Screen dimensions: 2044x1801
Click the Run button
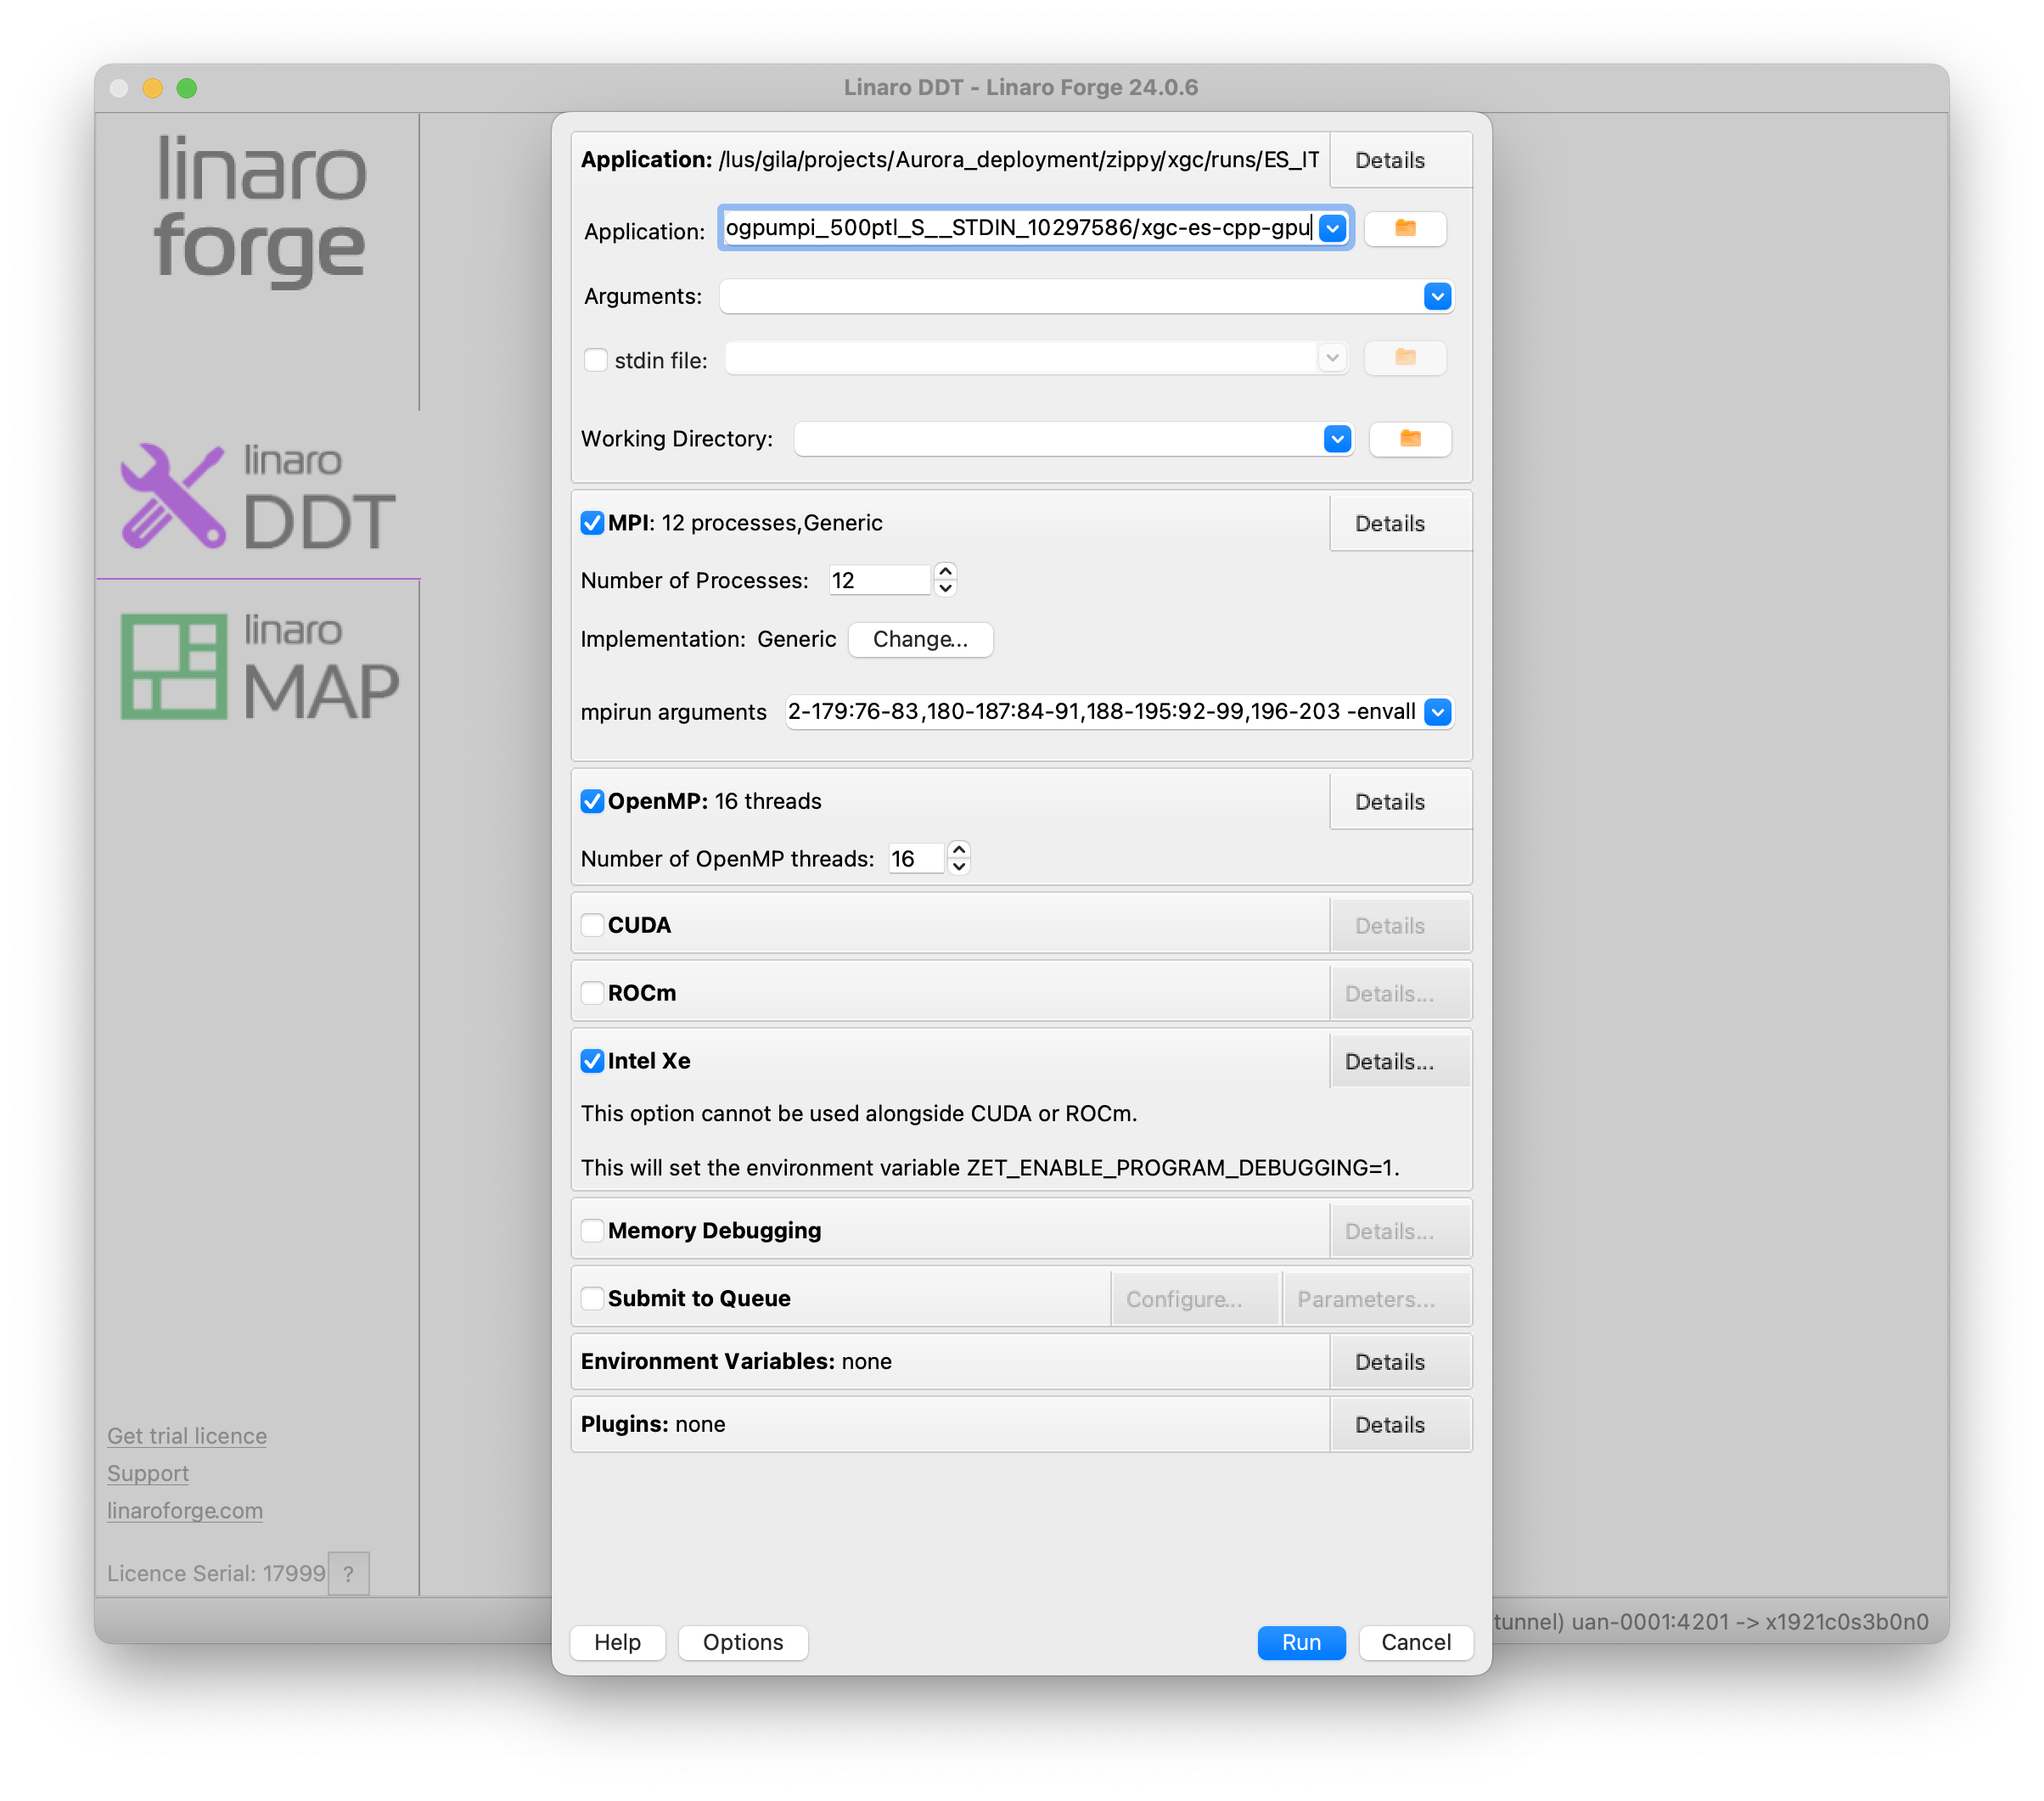click(x=1301, y=1643)
